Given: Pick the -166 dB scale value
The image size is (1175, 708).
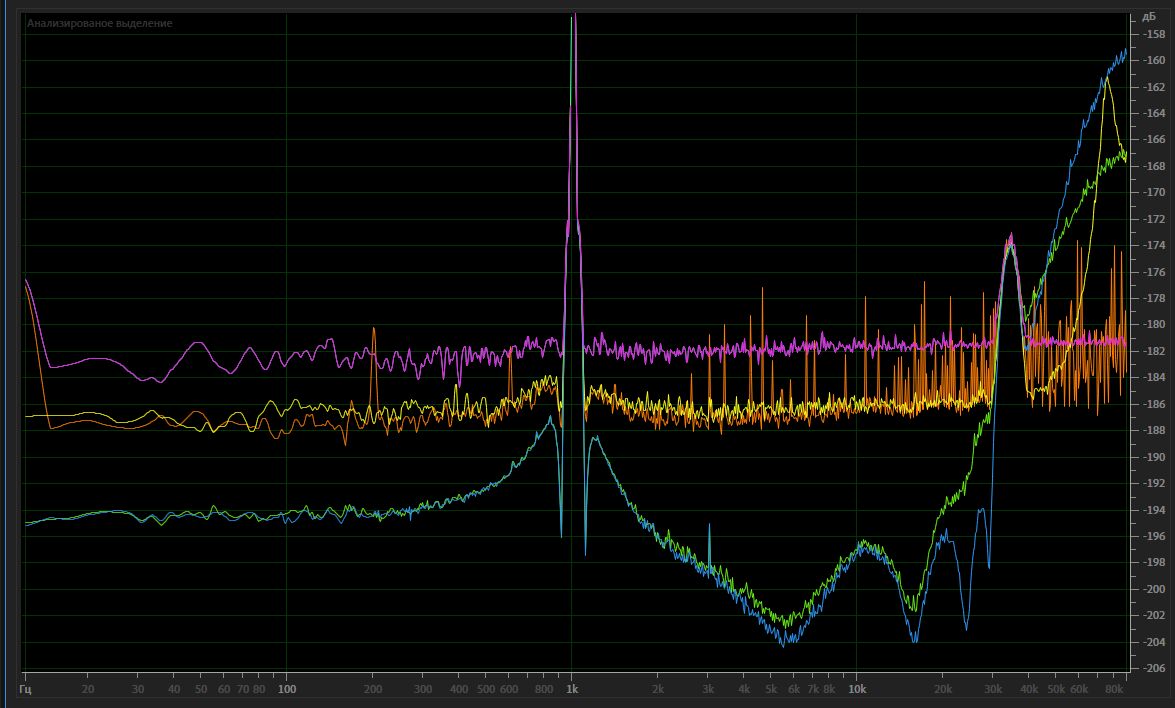Looking at the screenshot, I should pyautogui.click(x=1153, y=139).
